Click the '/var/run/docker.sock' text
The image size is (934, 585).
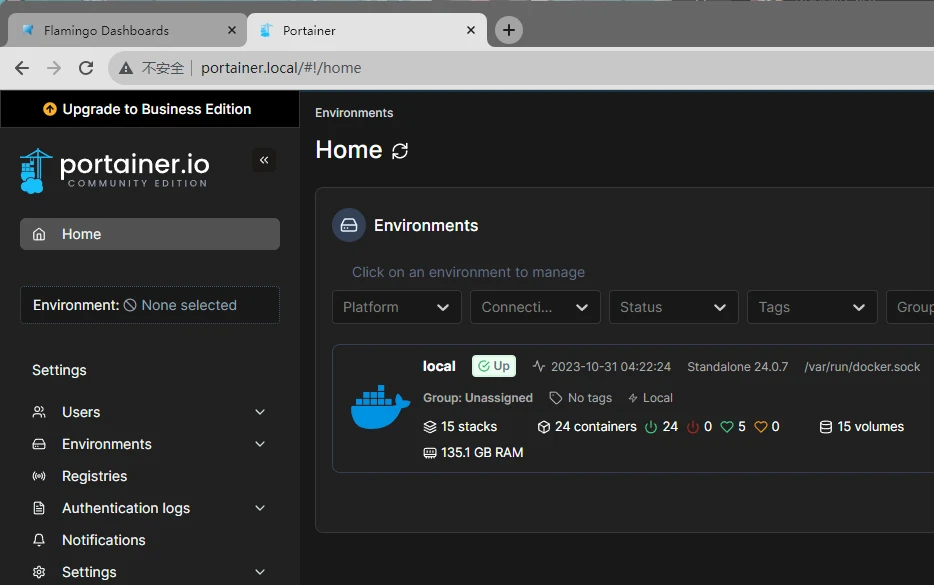pos(862,366)
